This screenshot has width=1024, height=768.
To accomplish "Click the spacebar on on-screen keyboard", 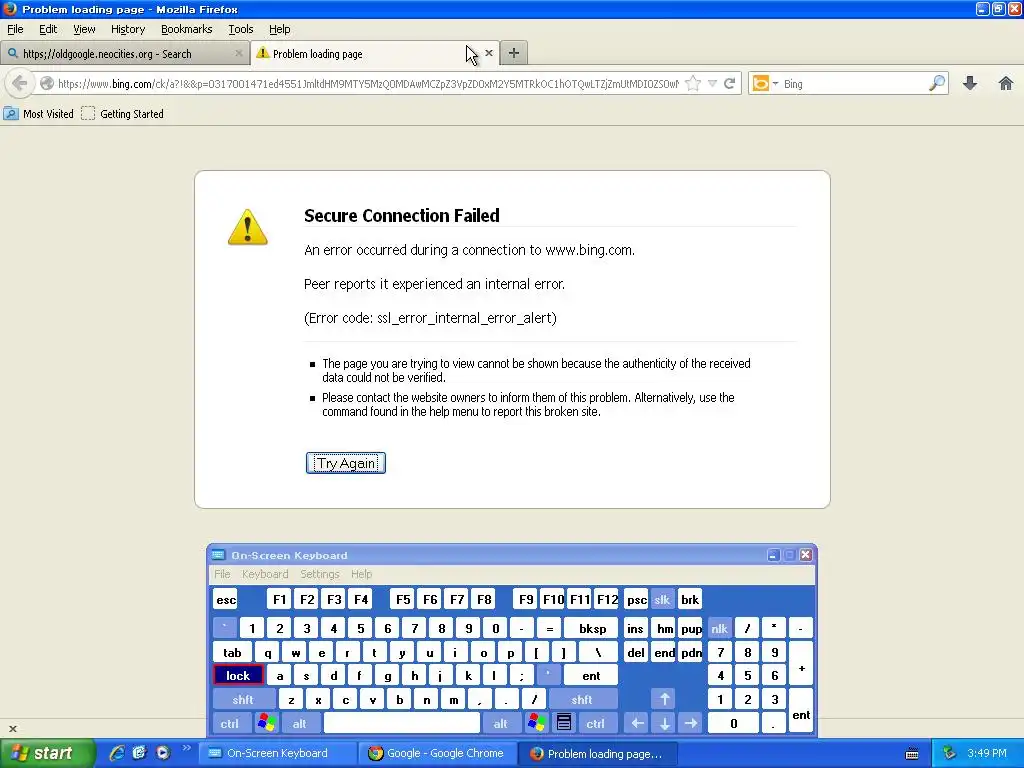I will coord(402,723).
